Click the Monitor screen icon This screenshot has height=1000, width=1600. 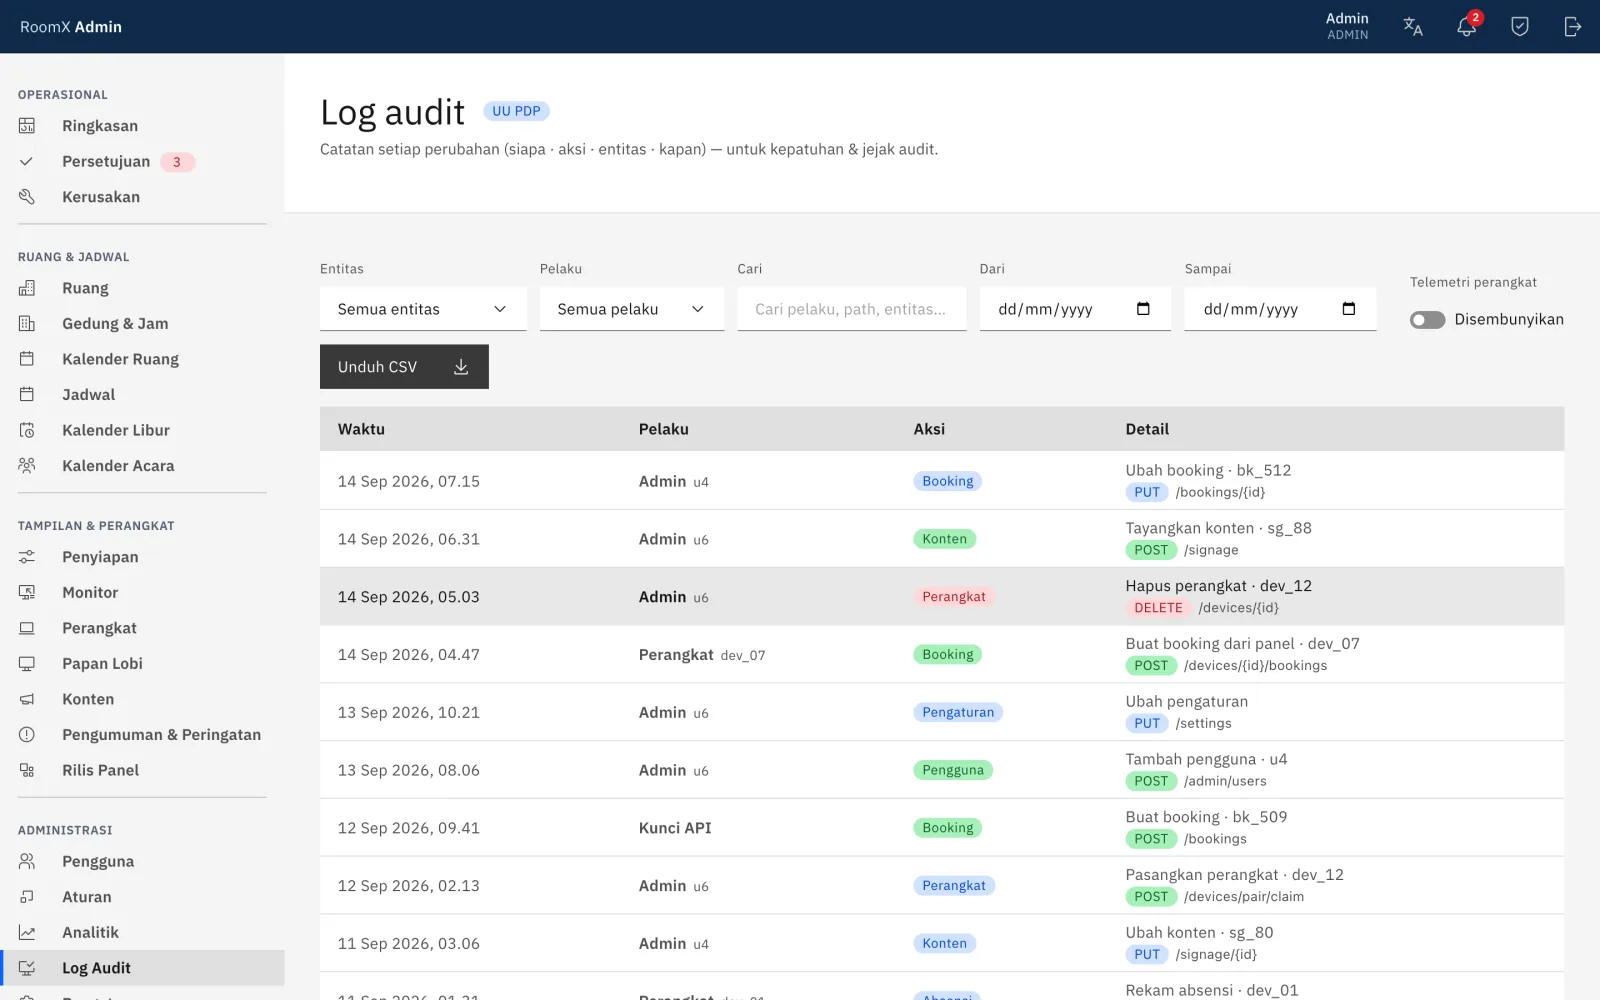coord(27,593)
